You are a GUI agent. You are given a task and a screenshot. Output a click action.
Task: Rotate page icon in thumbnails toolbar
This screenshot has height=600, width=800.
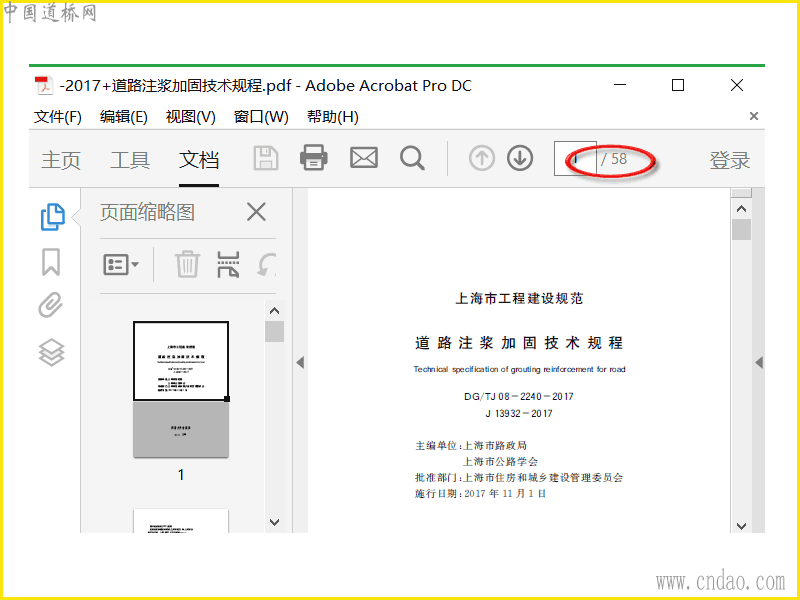point(266,264)
